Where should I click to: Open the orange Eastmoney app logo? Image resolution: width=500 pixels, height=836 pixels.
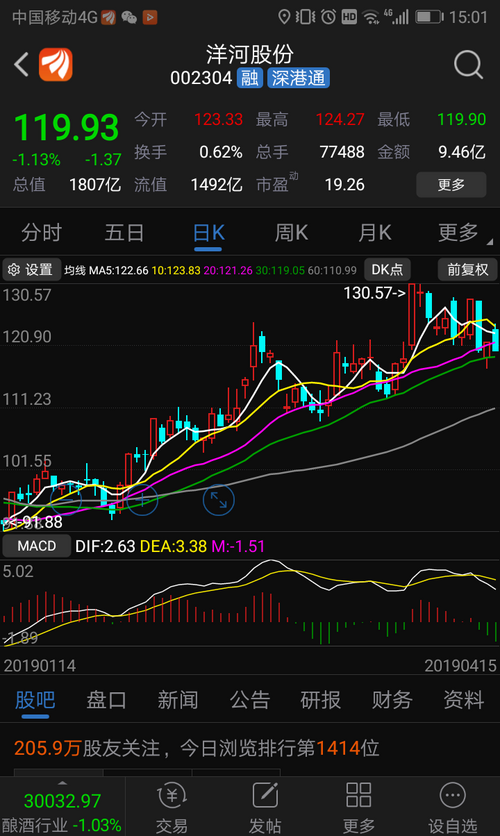[x=56, y=65]
